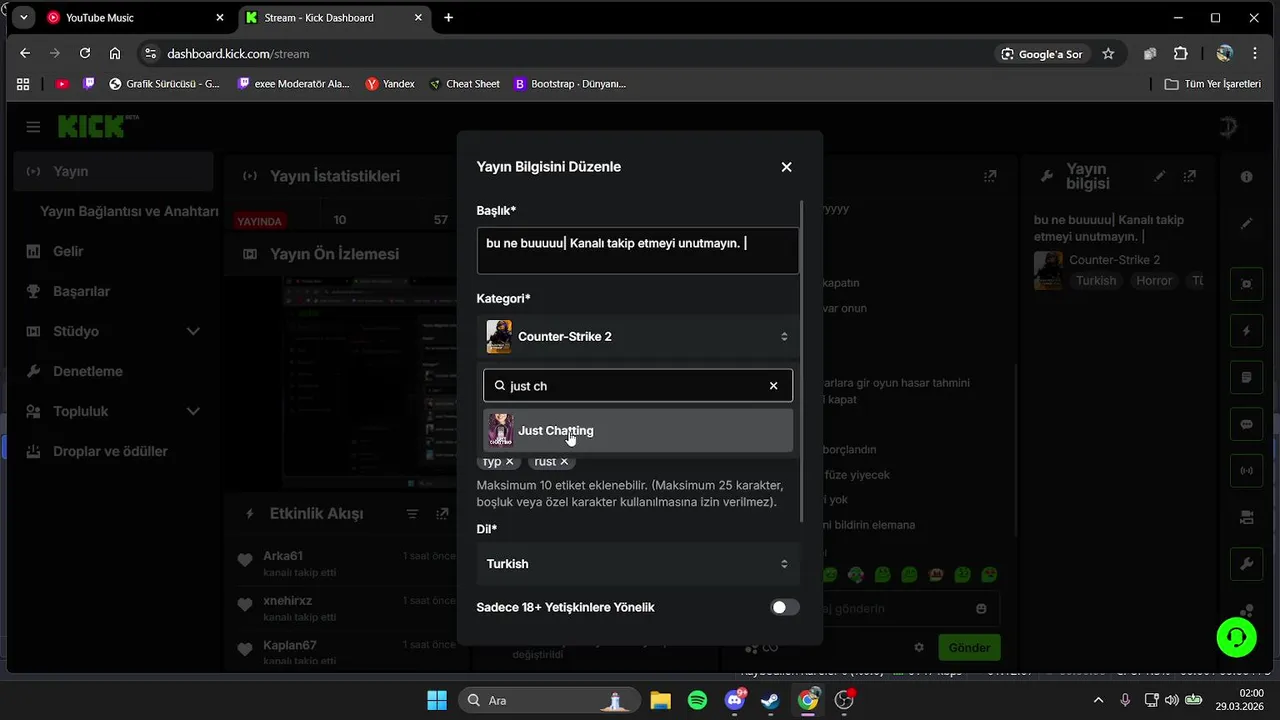Open Yayın Bağlantısı ve Anahtarı page
The width and height of the screenshot is (1280, 720).
point(129,211)
